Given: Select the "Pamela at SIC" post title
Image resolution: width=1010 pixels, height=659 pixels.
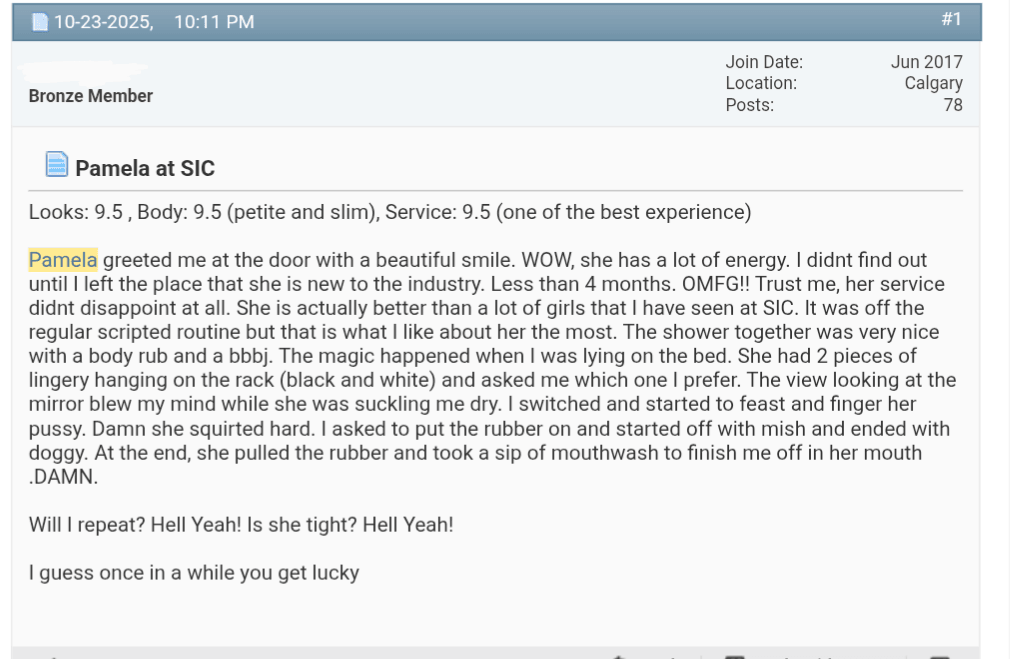Looking at the screenshot, I should point(145,168).
